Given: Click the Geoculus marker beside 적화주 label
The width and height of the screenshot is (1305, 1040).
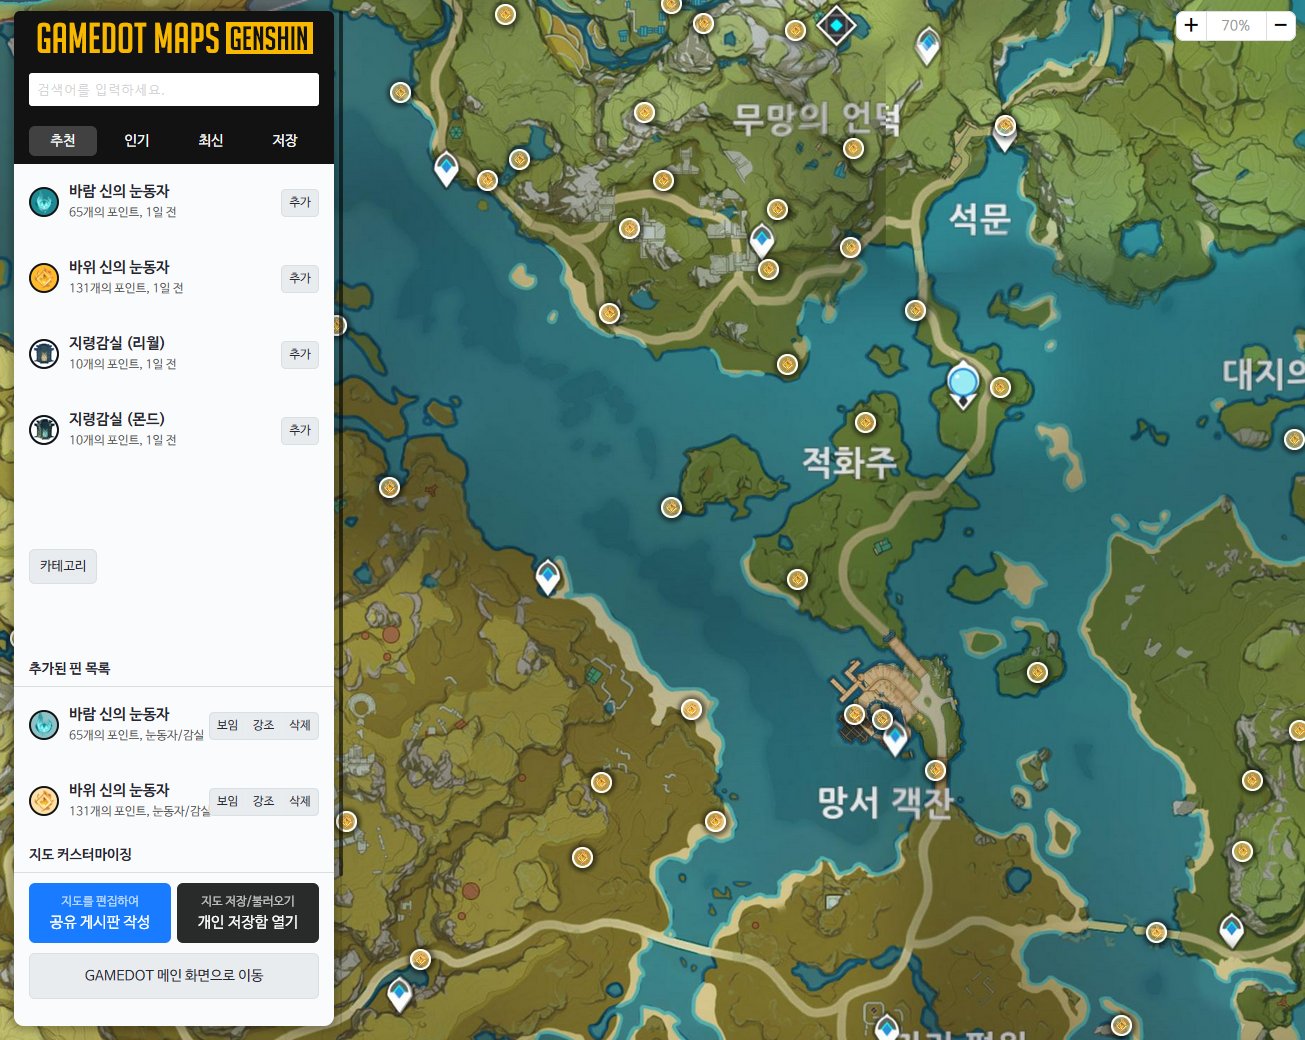Looking at the screenshot, I should click(865, 423).
